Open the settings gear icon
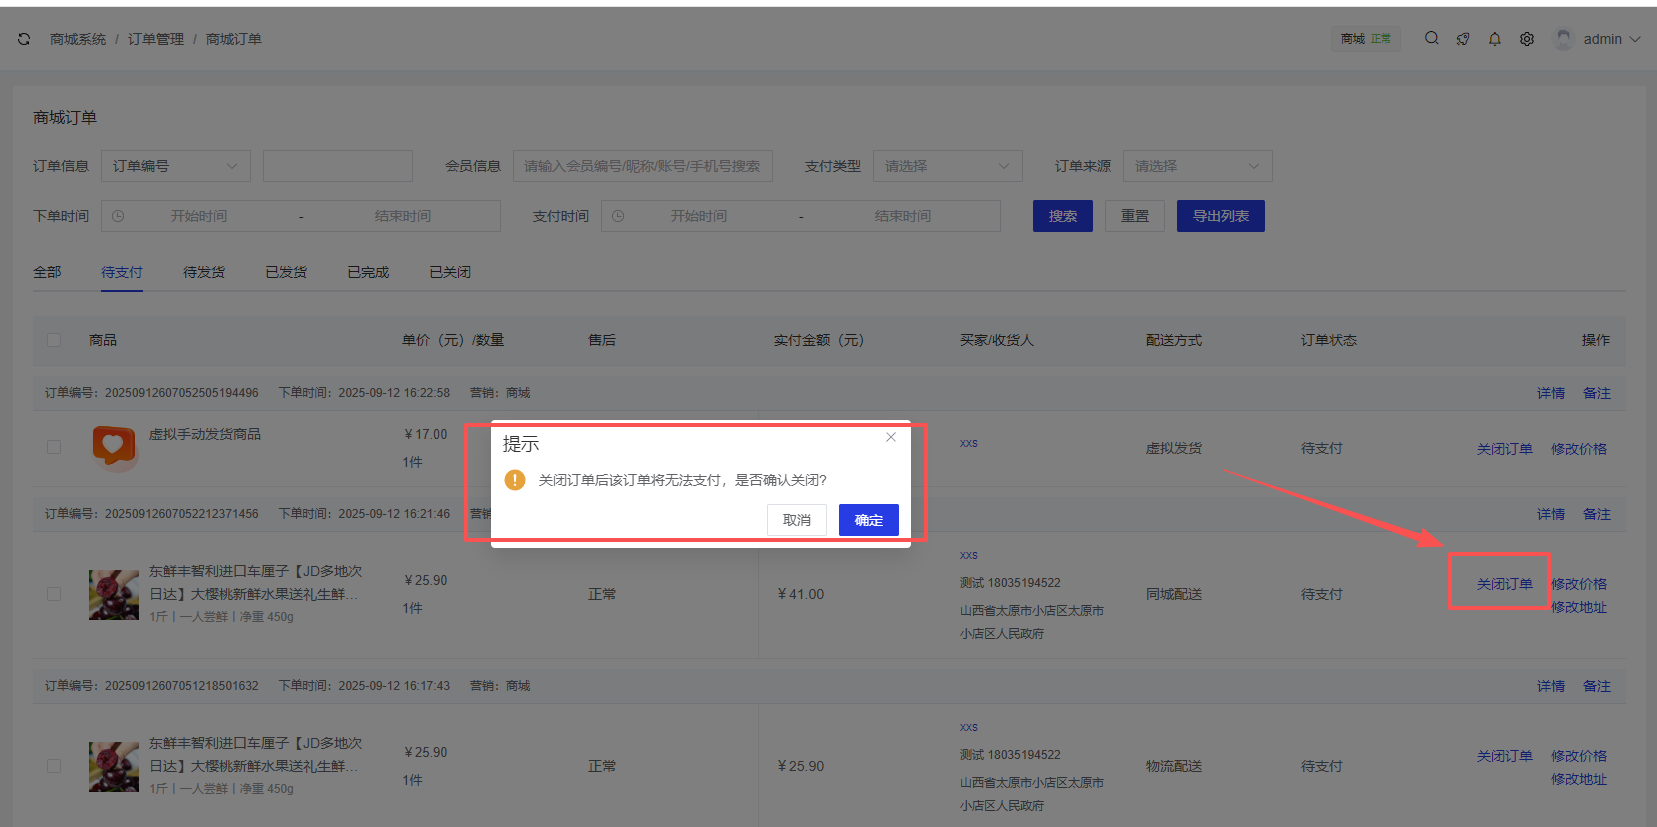Image resolution: width=1657 pixels, height=827 pixels. tap(1526, 39)
